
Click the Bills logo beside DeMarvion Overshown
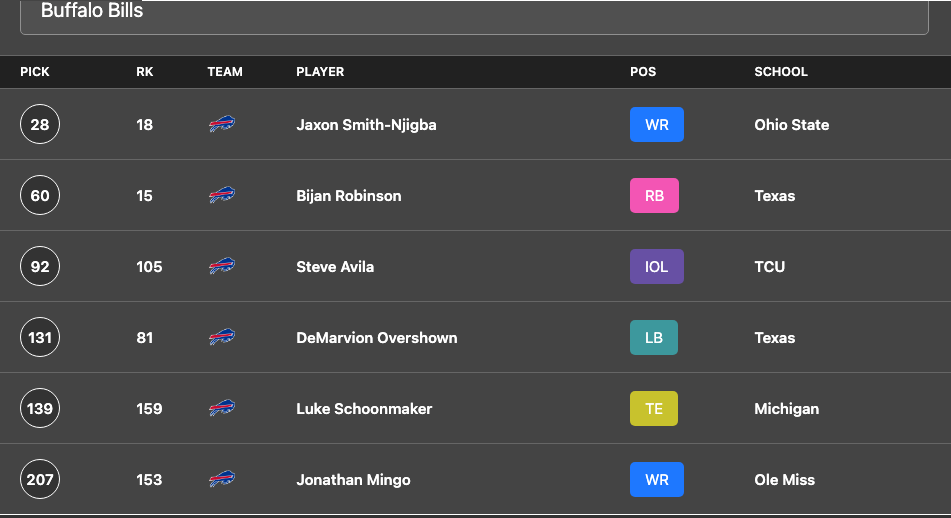point(222,337)
